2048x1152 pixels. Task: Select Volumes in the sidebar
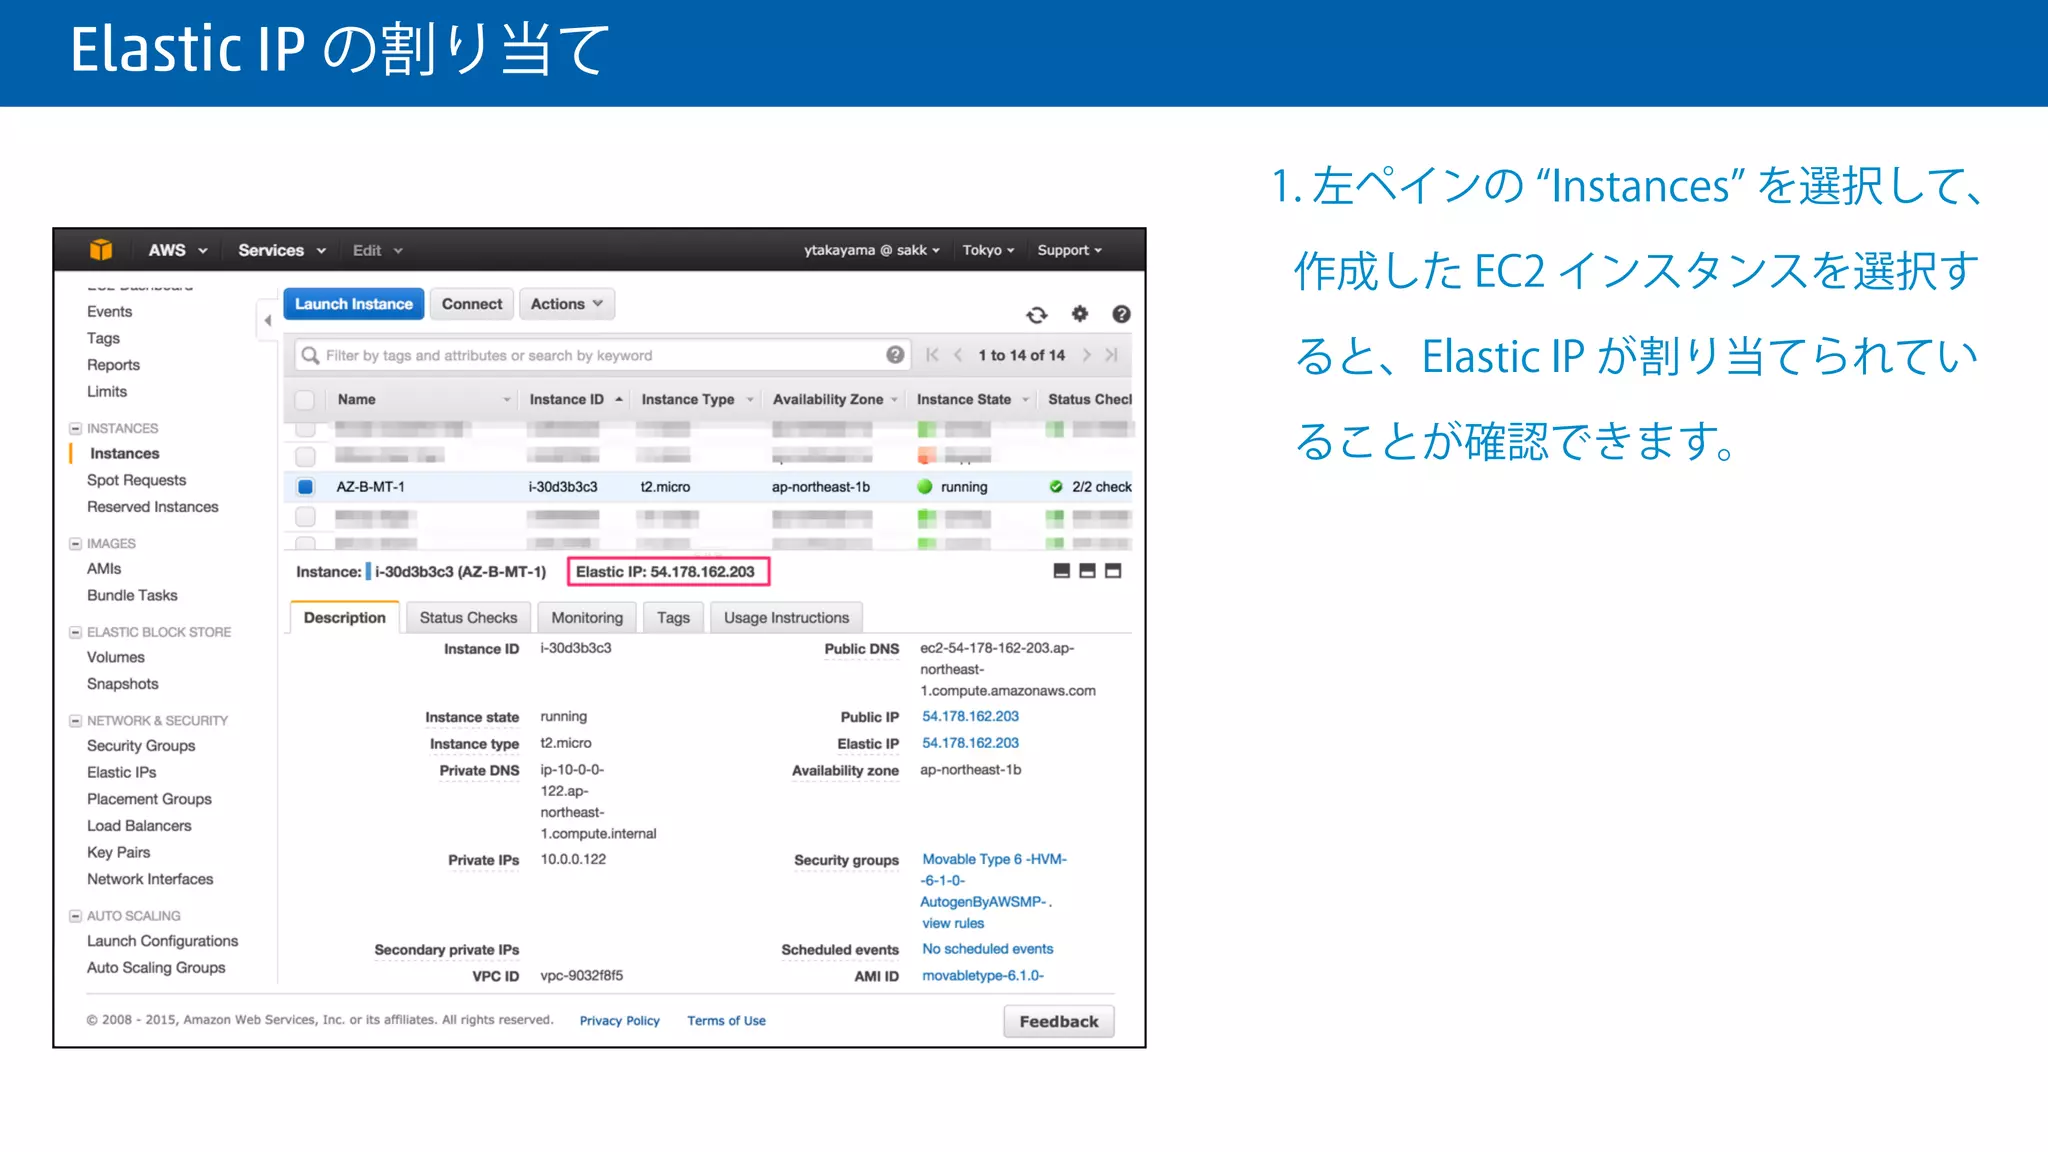pos(116,657)
